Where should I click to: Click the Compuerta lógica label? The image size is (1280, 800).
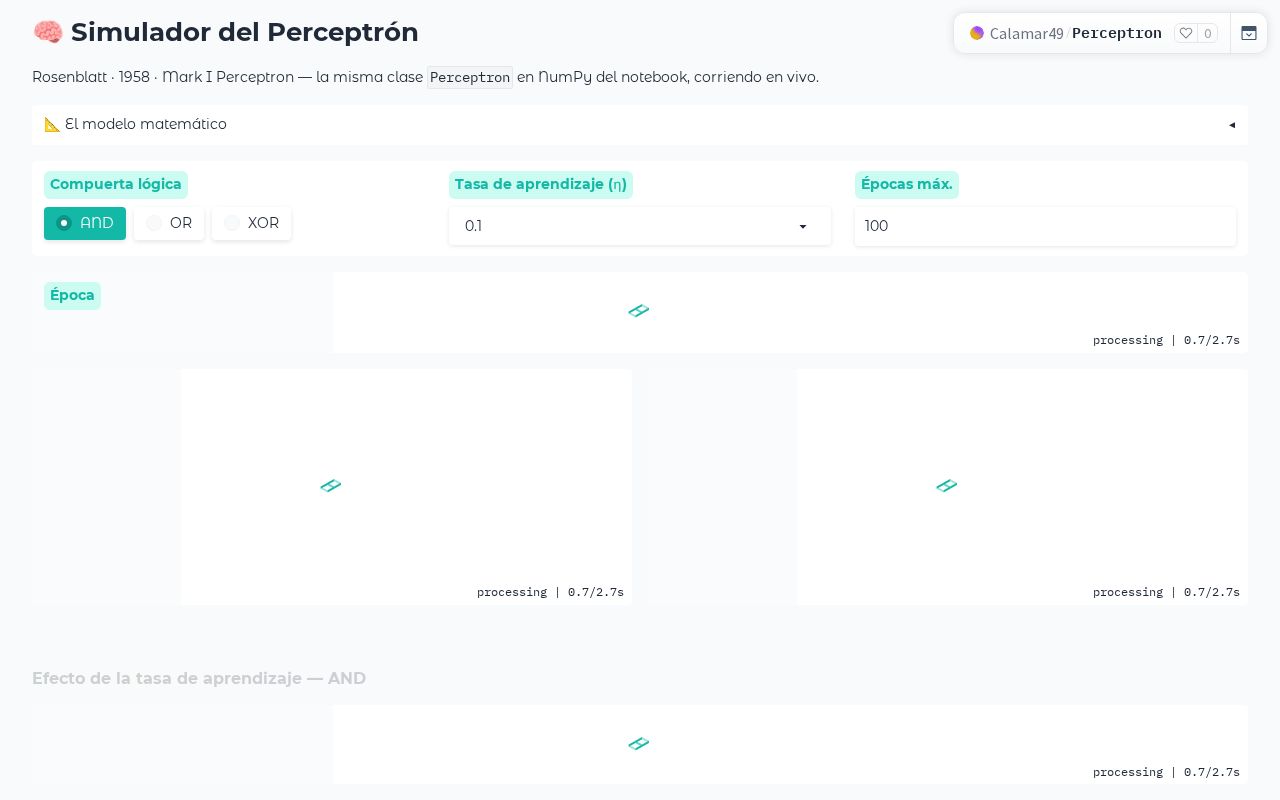tap(116, 184)
